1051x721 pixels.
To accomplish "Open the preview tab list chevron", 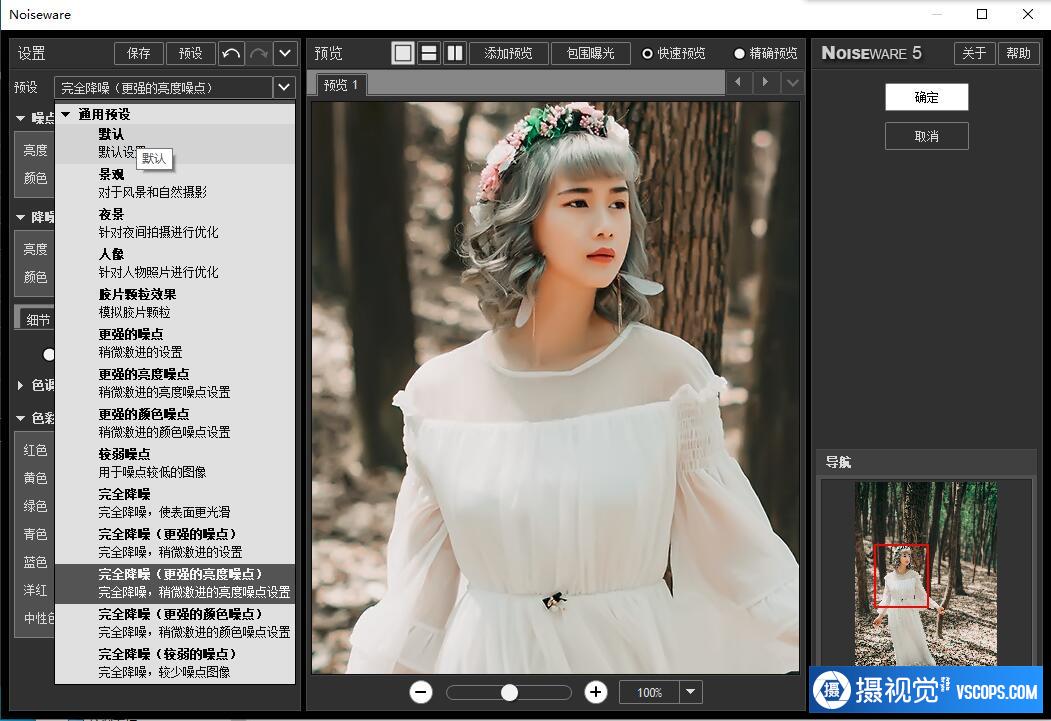I will 792,83.
